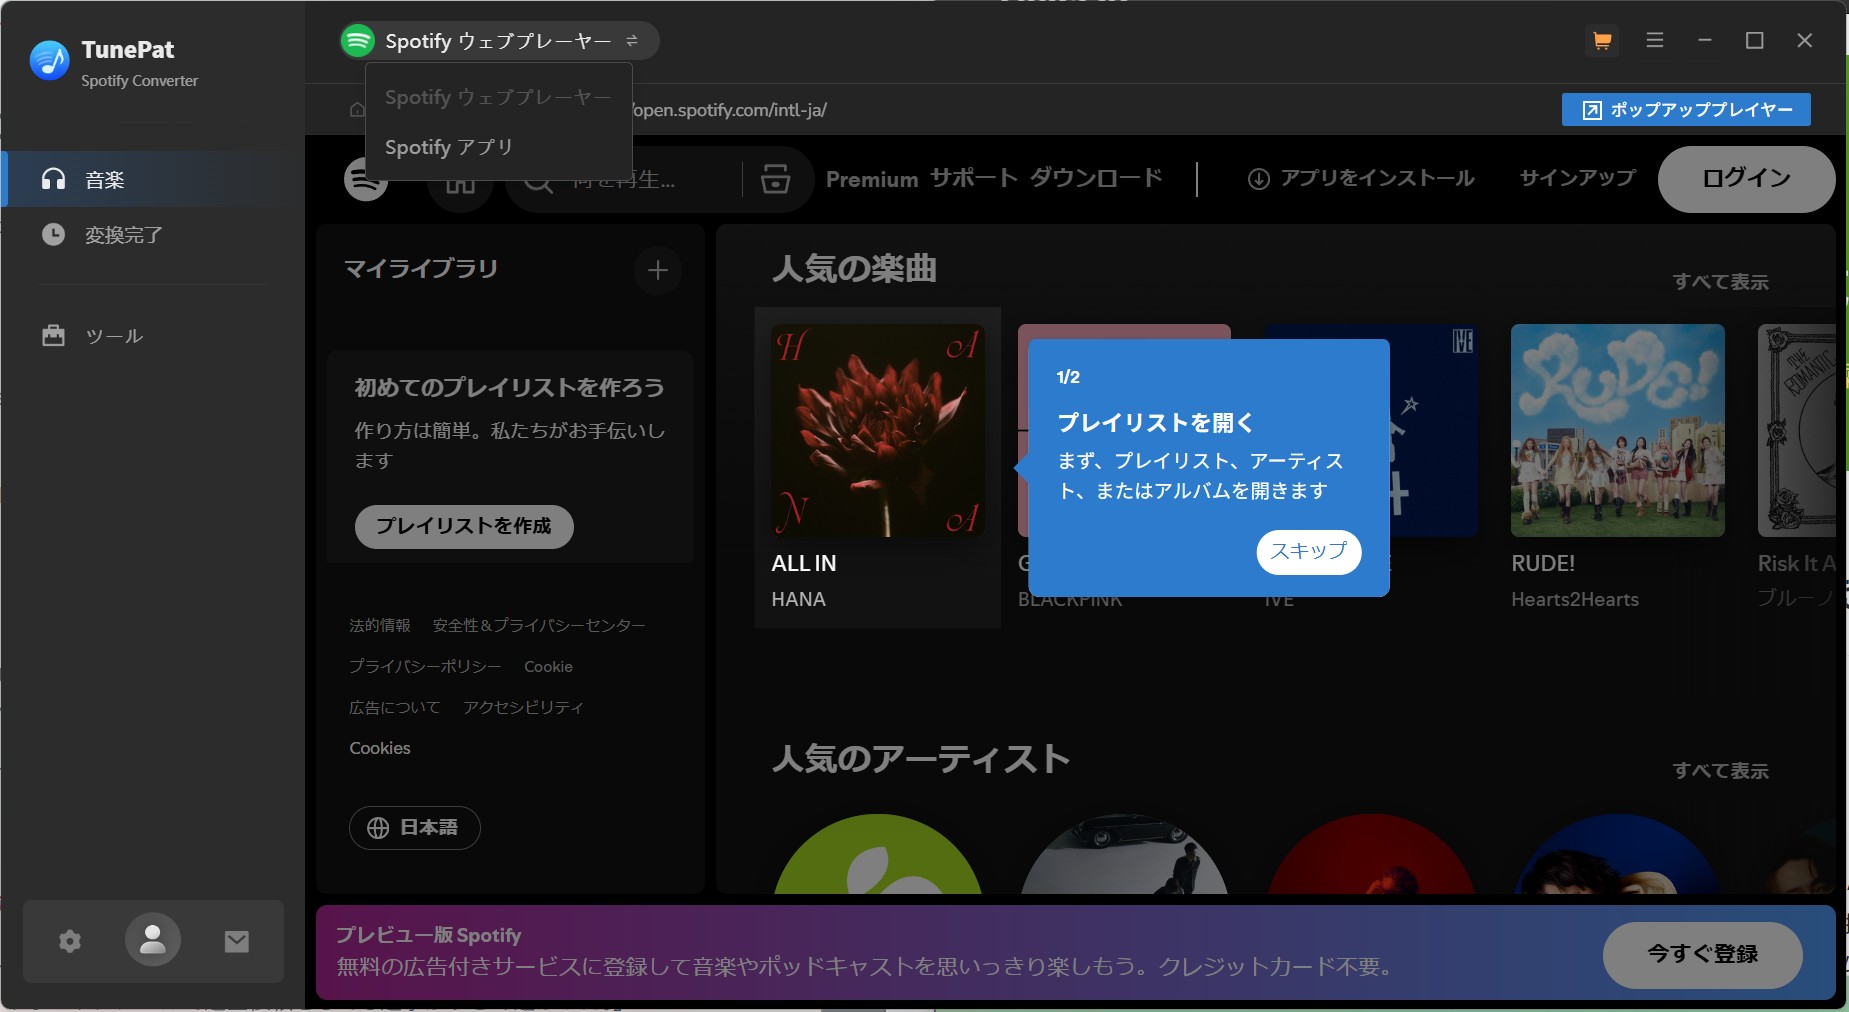Select Spotify ウェブプレーヤー in dropdown list

click(x=498, y=97)
